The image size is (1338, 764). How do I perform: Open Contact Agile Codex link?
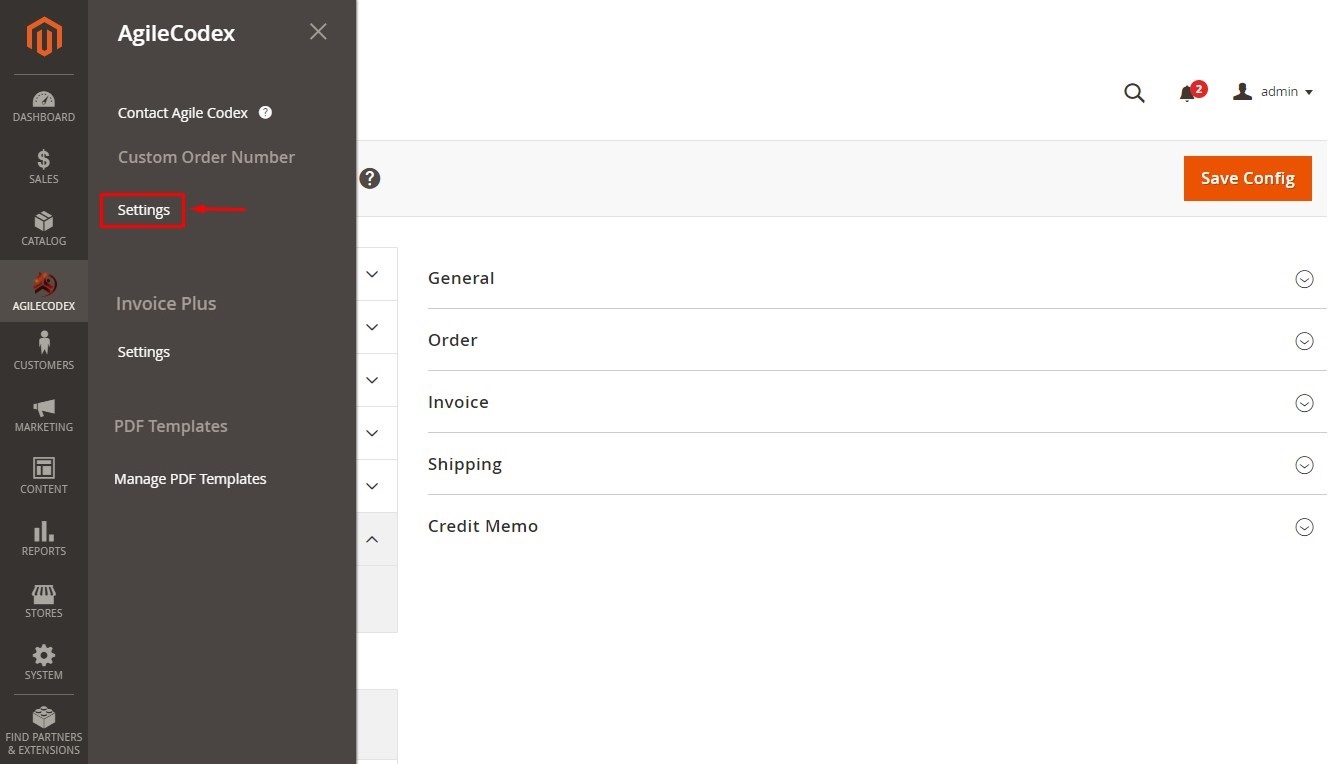coord(183,113)
